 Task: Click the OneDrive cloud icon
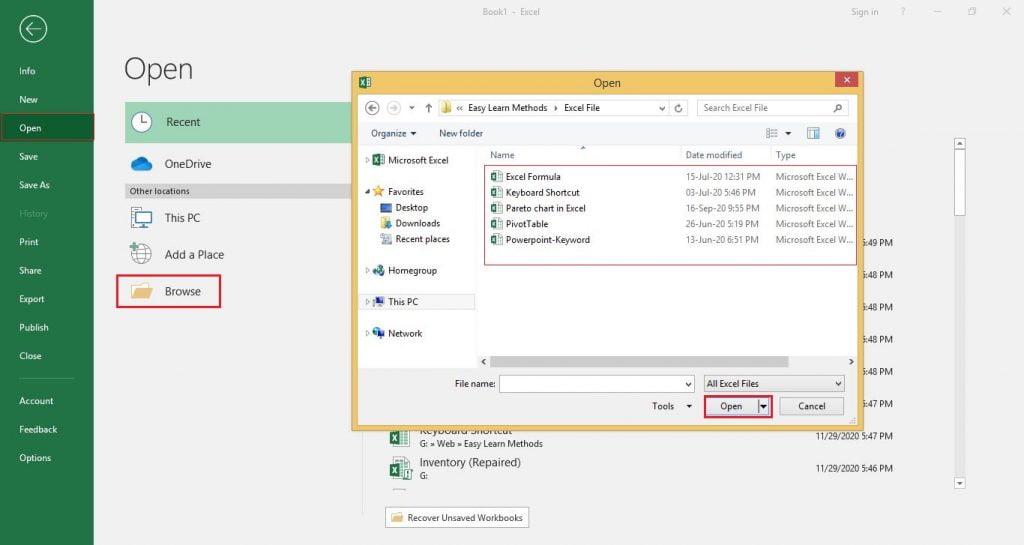(142, 164)
